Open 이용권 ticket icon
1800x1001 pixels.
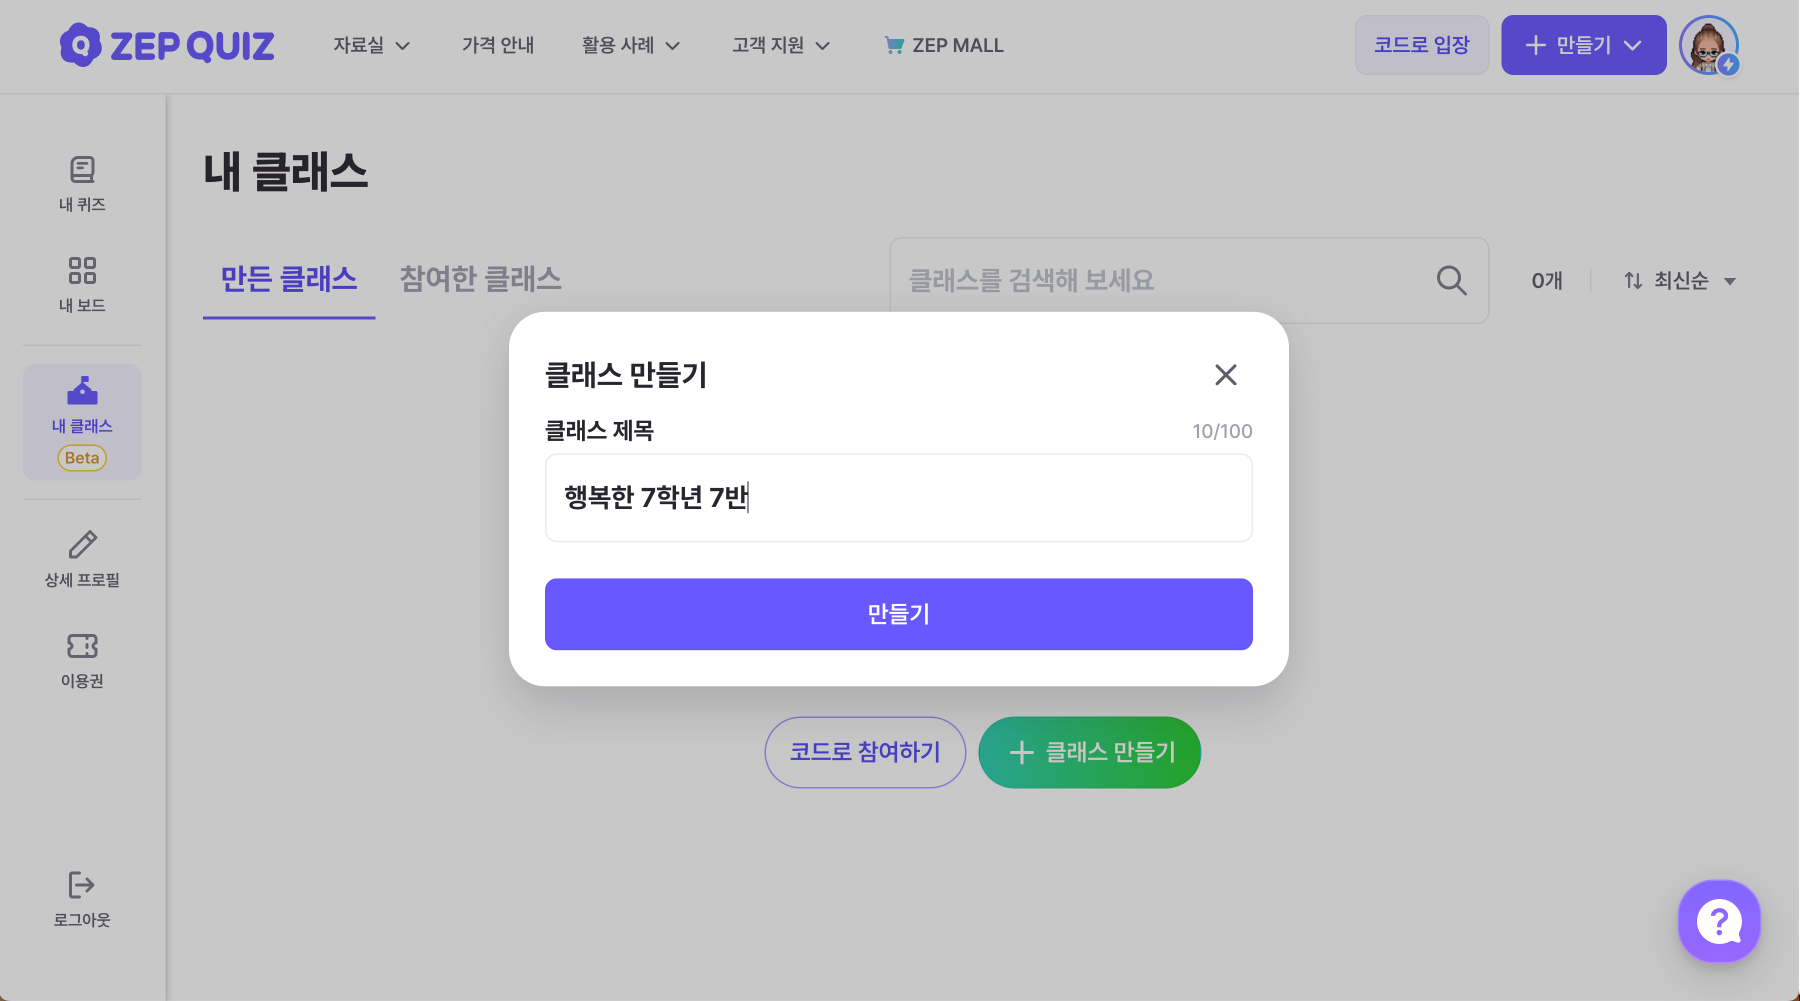point(82,646)
